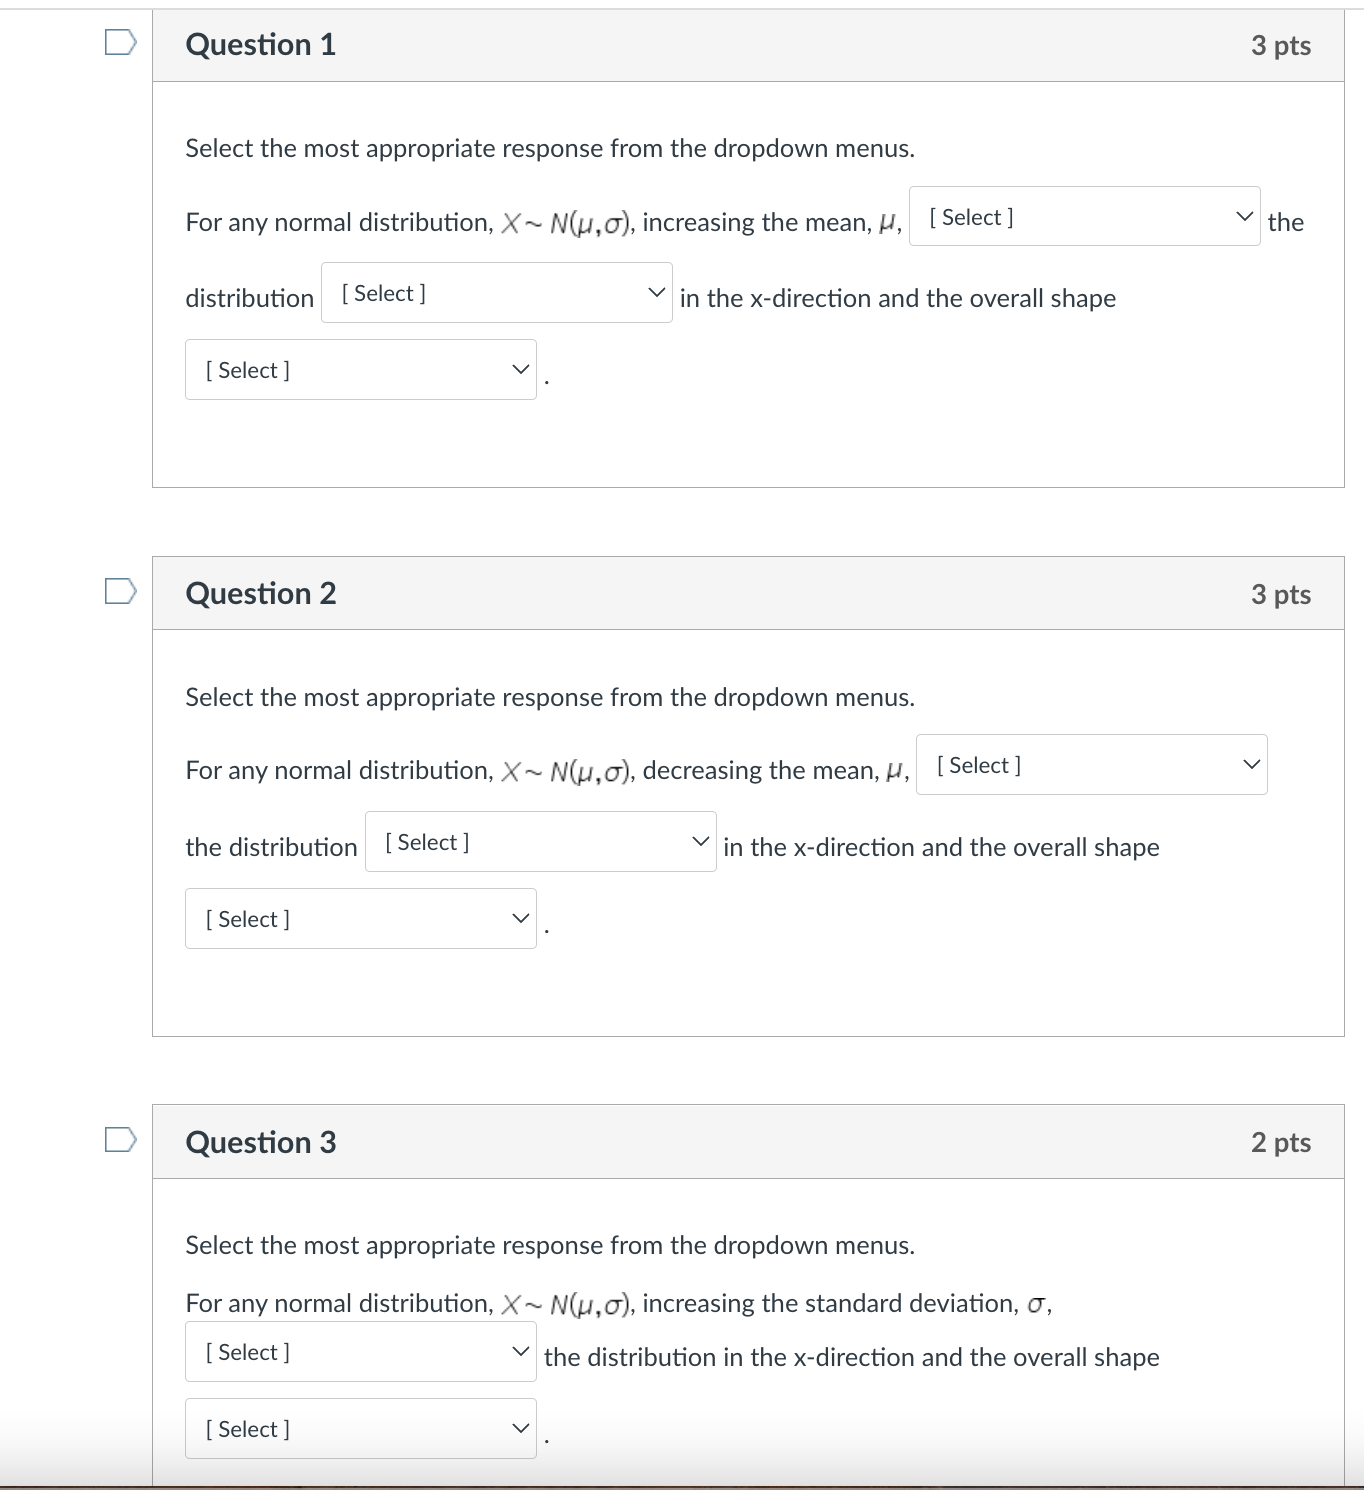Click the chevron on Question 2 first dropdown
This screenshot has width=1364, height=1490.
point(1252,762)
